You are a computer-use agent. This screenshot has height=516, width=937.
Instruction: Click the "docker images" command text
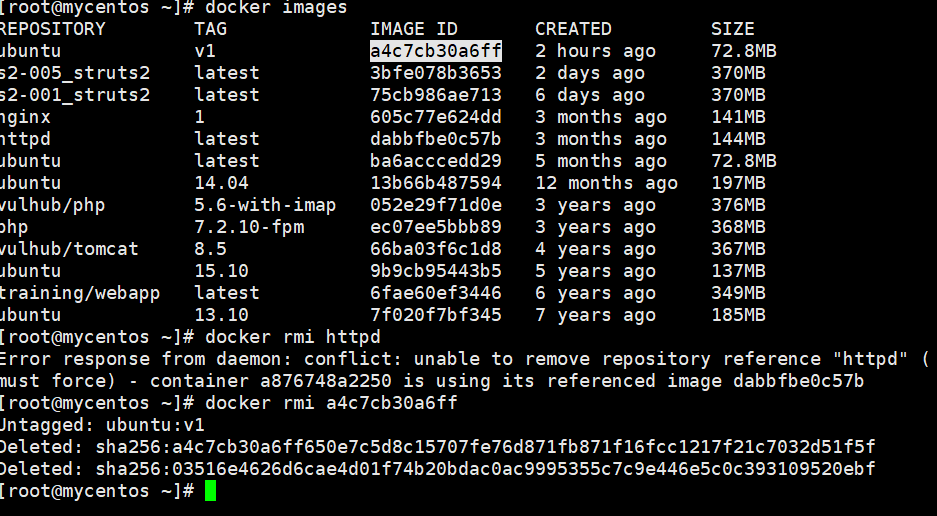(x=276, y=8)
